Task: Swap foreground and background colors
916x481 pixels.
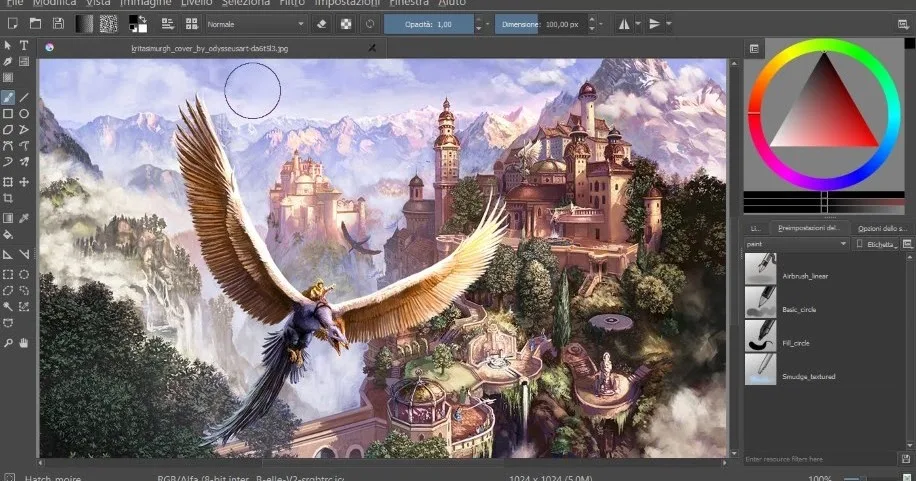Action: pyautogui.click(x=142, y=19)
